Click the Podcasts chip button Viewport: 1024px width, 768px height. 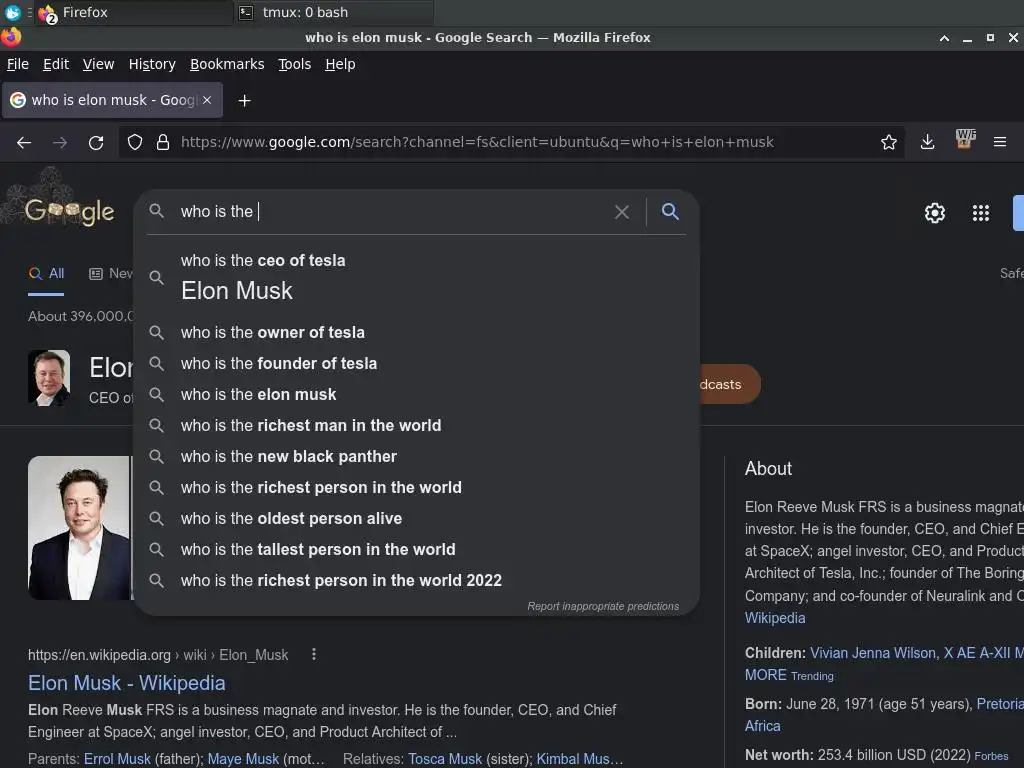(x=729, y=384)
